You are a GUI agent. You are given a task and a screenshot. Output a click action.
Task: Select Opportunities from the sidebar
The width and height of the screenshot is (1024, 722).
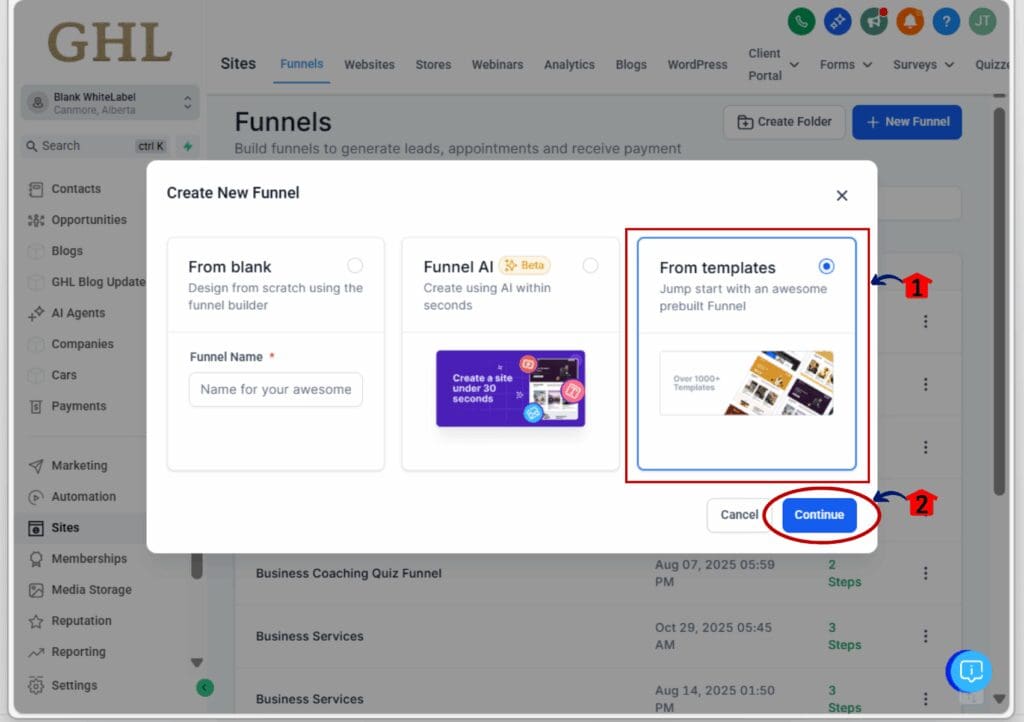[x=87, y=219]
